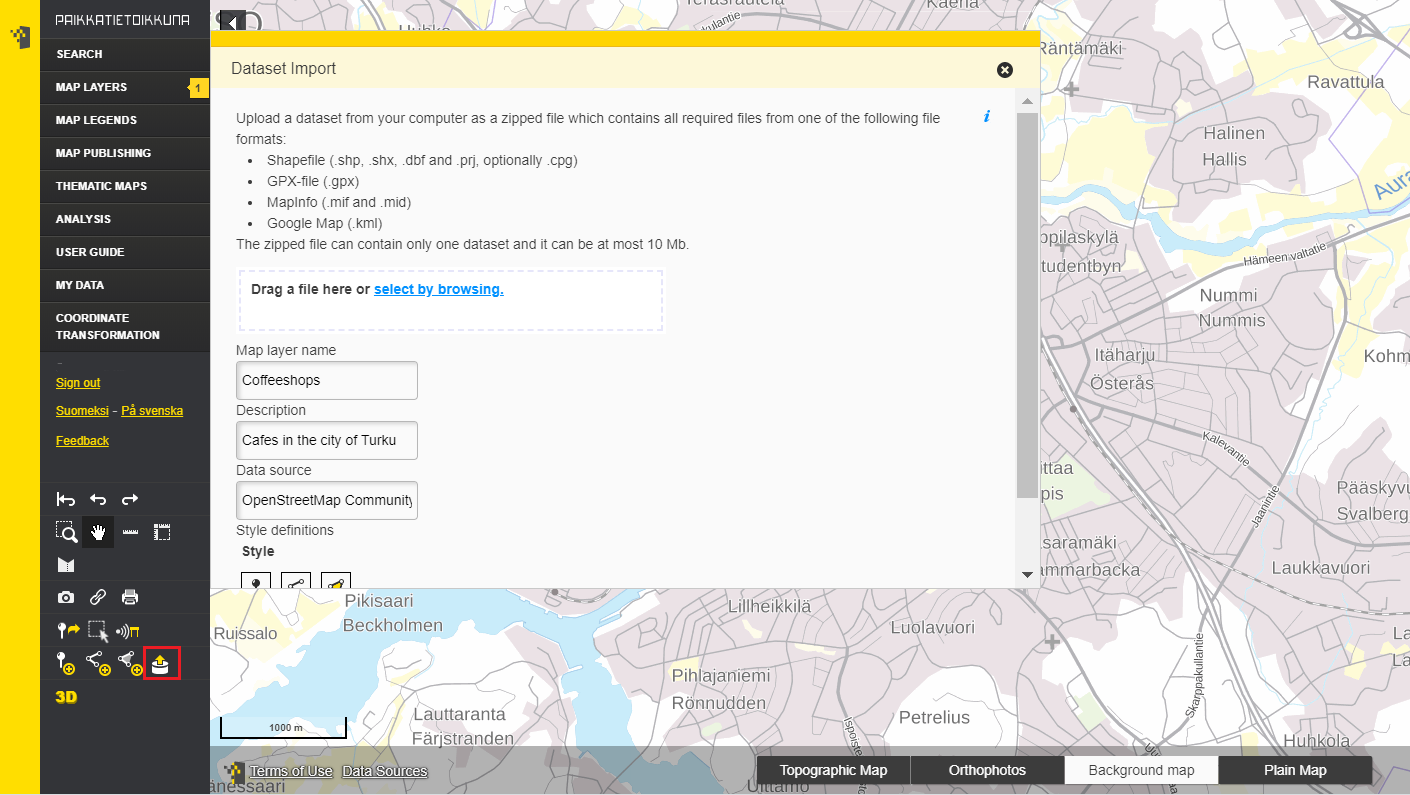Screen dimensions: 1410x795
Task: Open the Terms of Use link
Action: click(291, 771)
